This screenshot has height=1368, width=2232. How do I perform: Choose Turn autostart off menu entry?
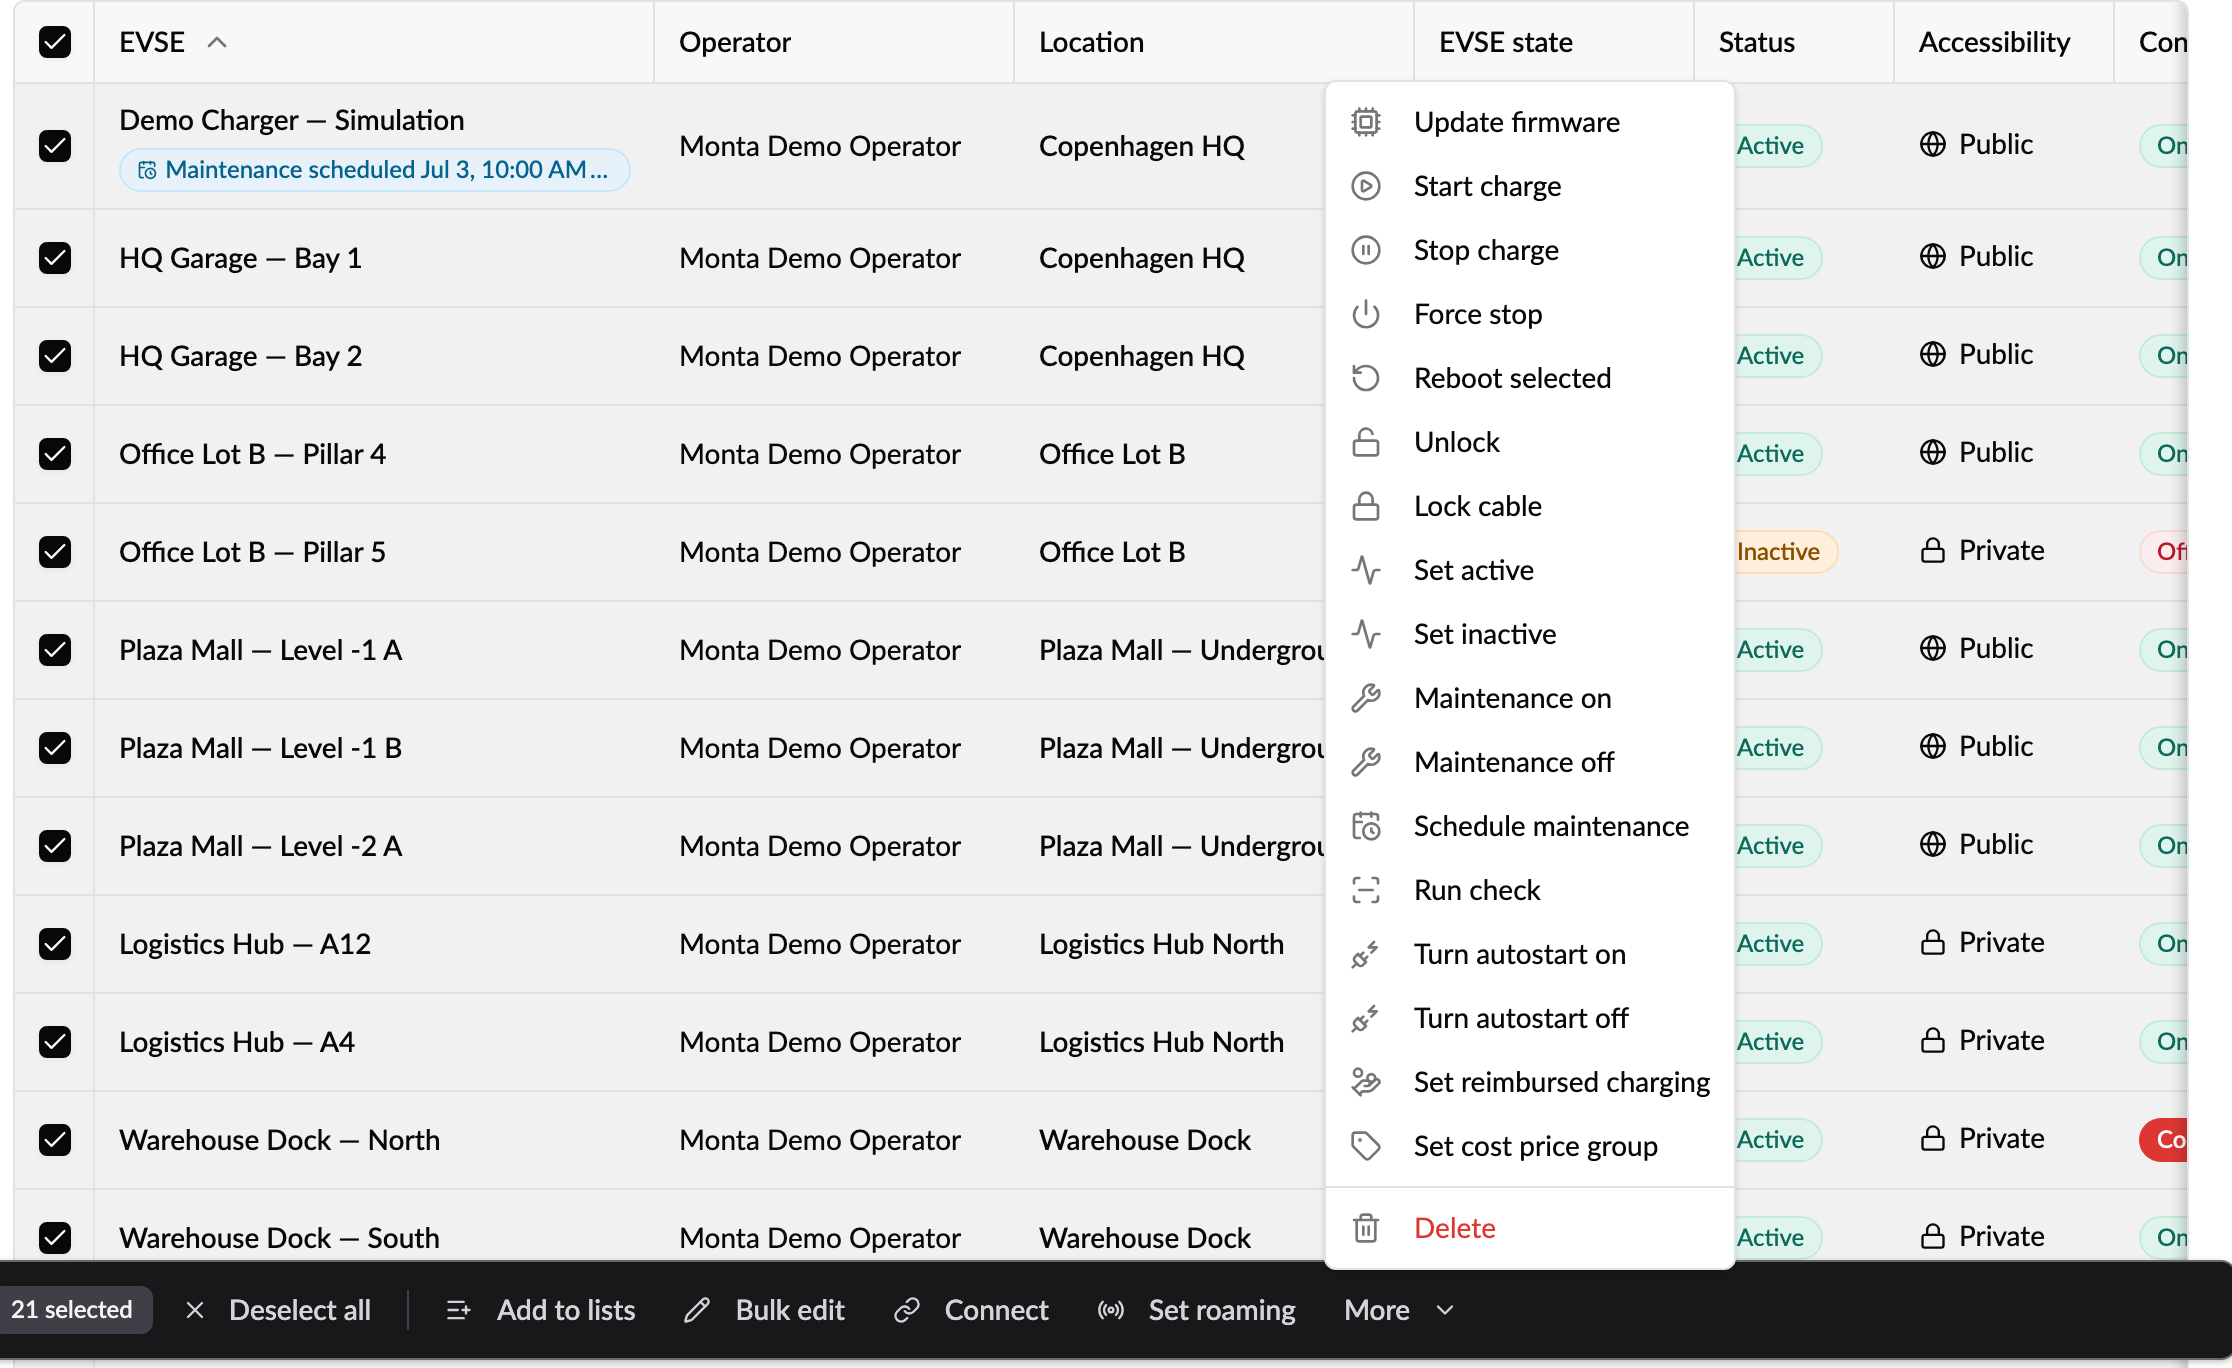pyautogui.click(x=1530, y=1018)
